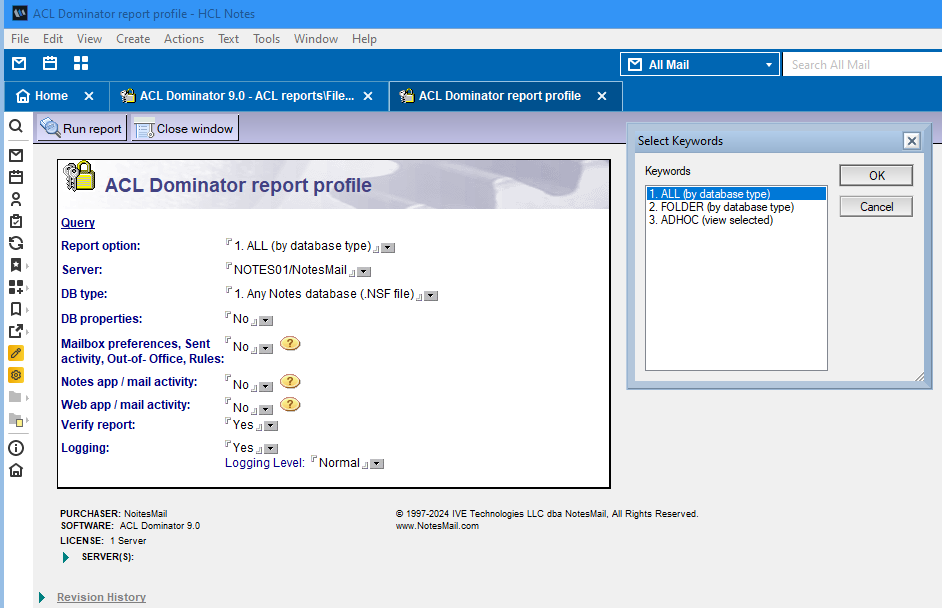Click help icon beside Mailbox preferences field
The height and width of the screenshot is (608, 942).
290,344
